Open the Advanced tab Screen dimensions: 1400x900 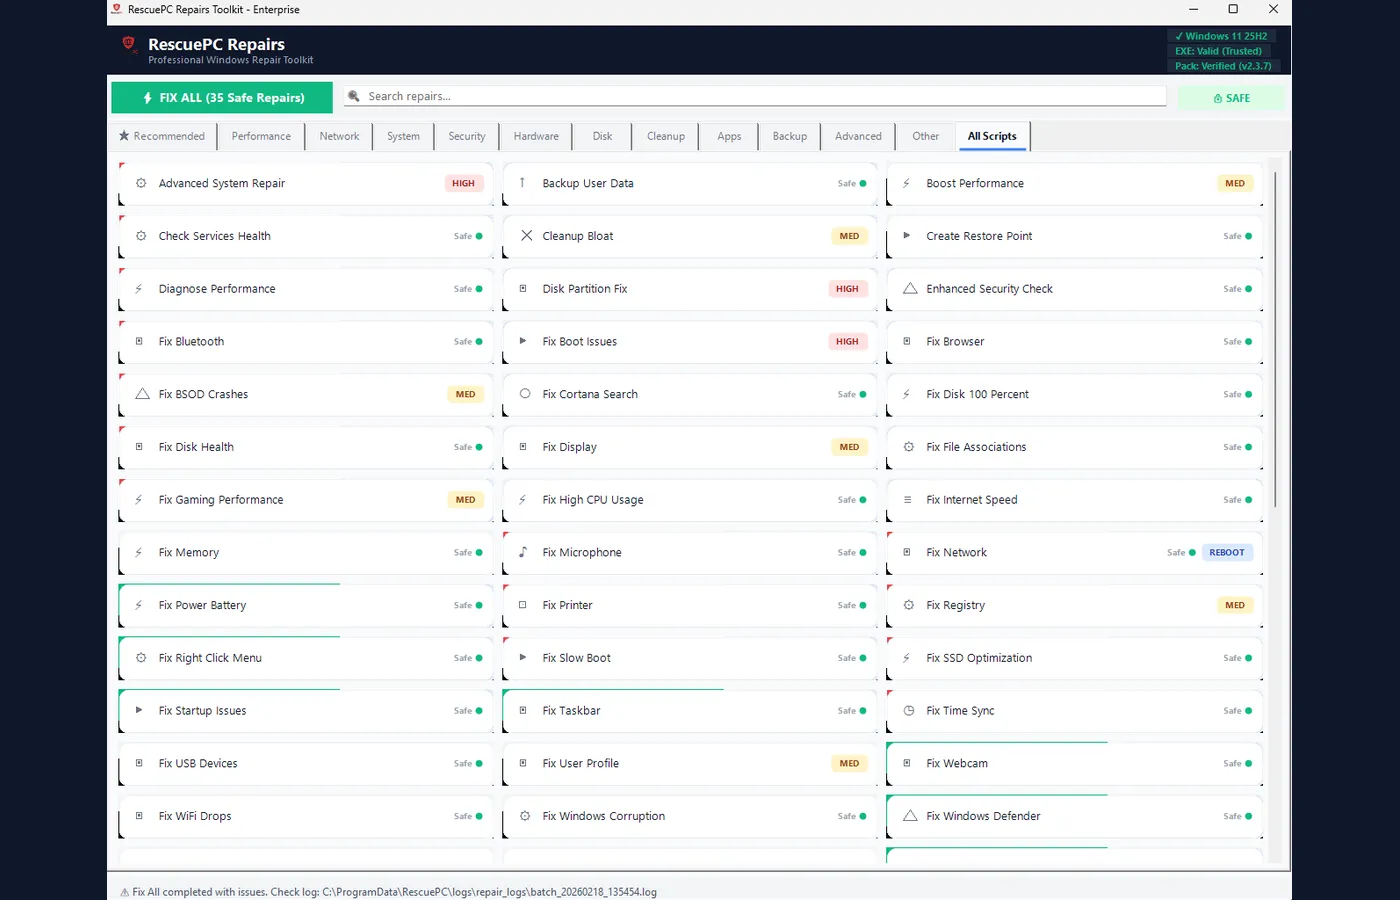858,136
